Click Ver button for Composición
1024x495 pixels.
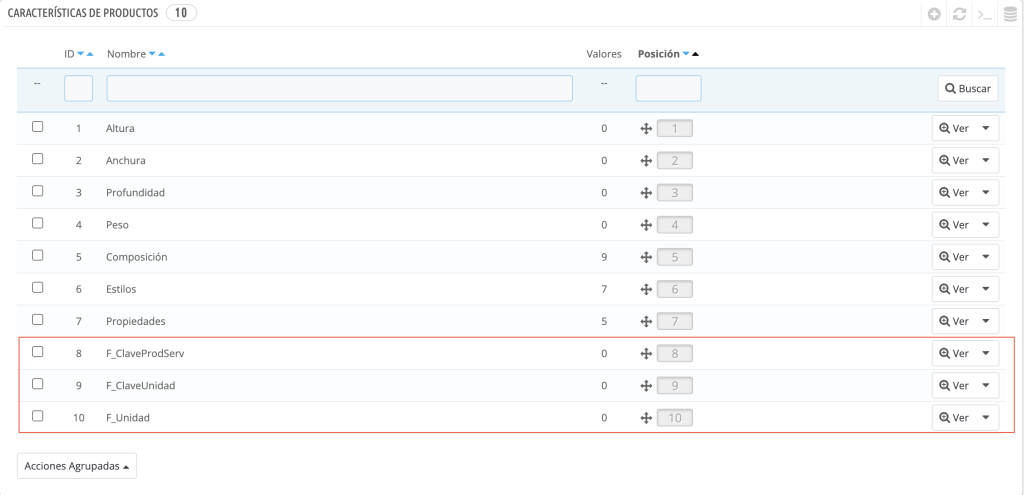tap(953, 257)
